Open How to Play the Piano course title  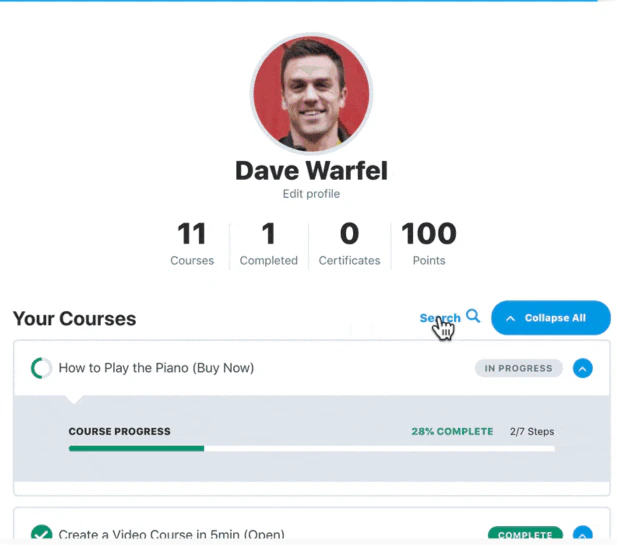pyautogui.click(x=156, y=368)
